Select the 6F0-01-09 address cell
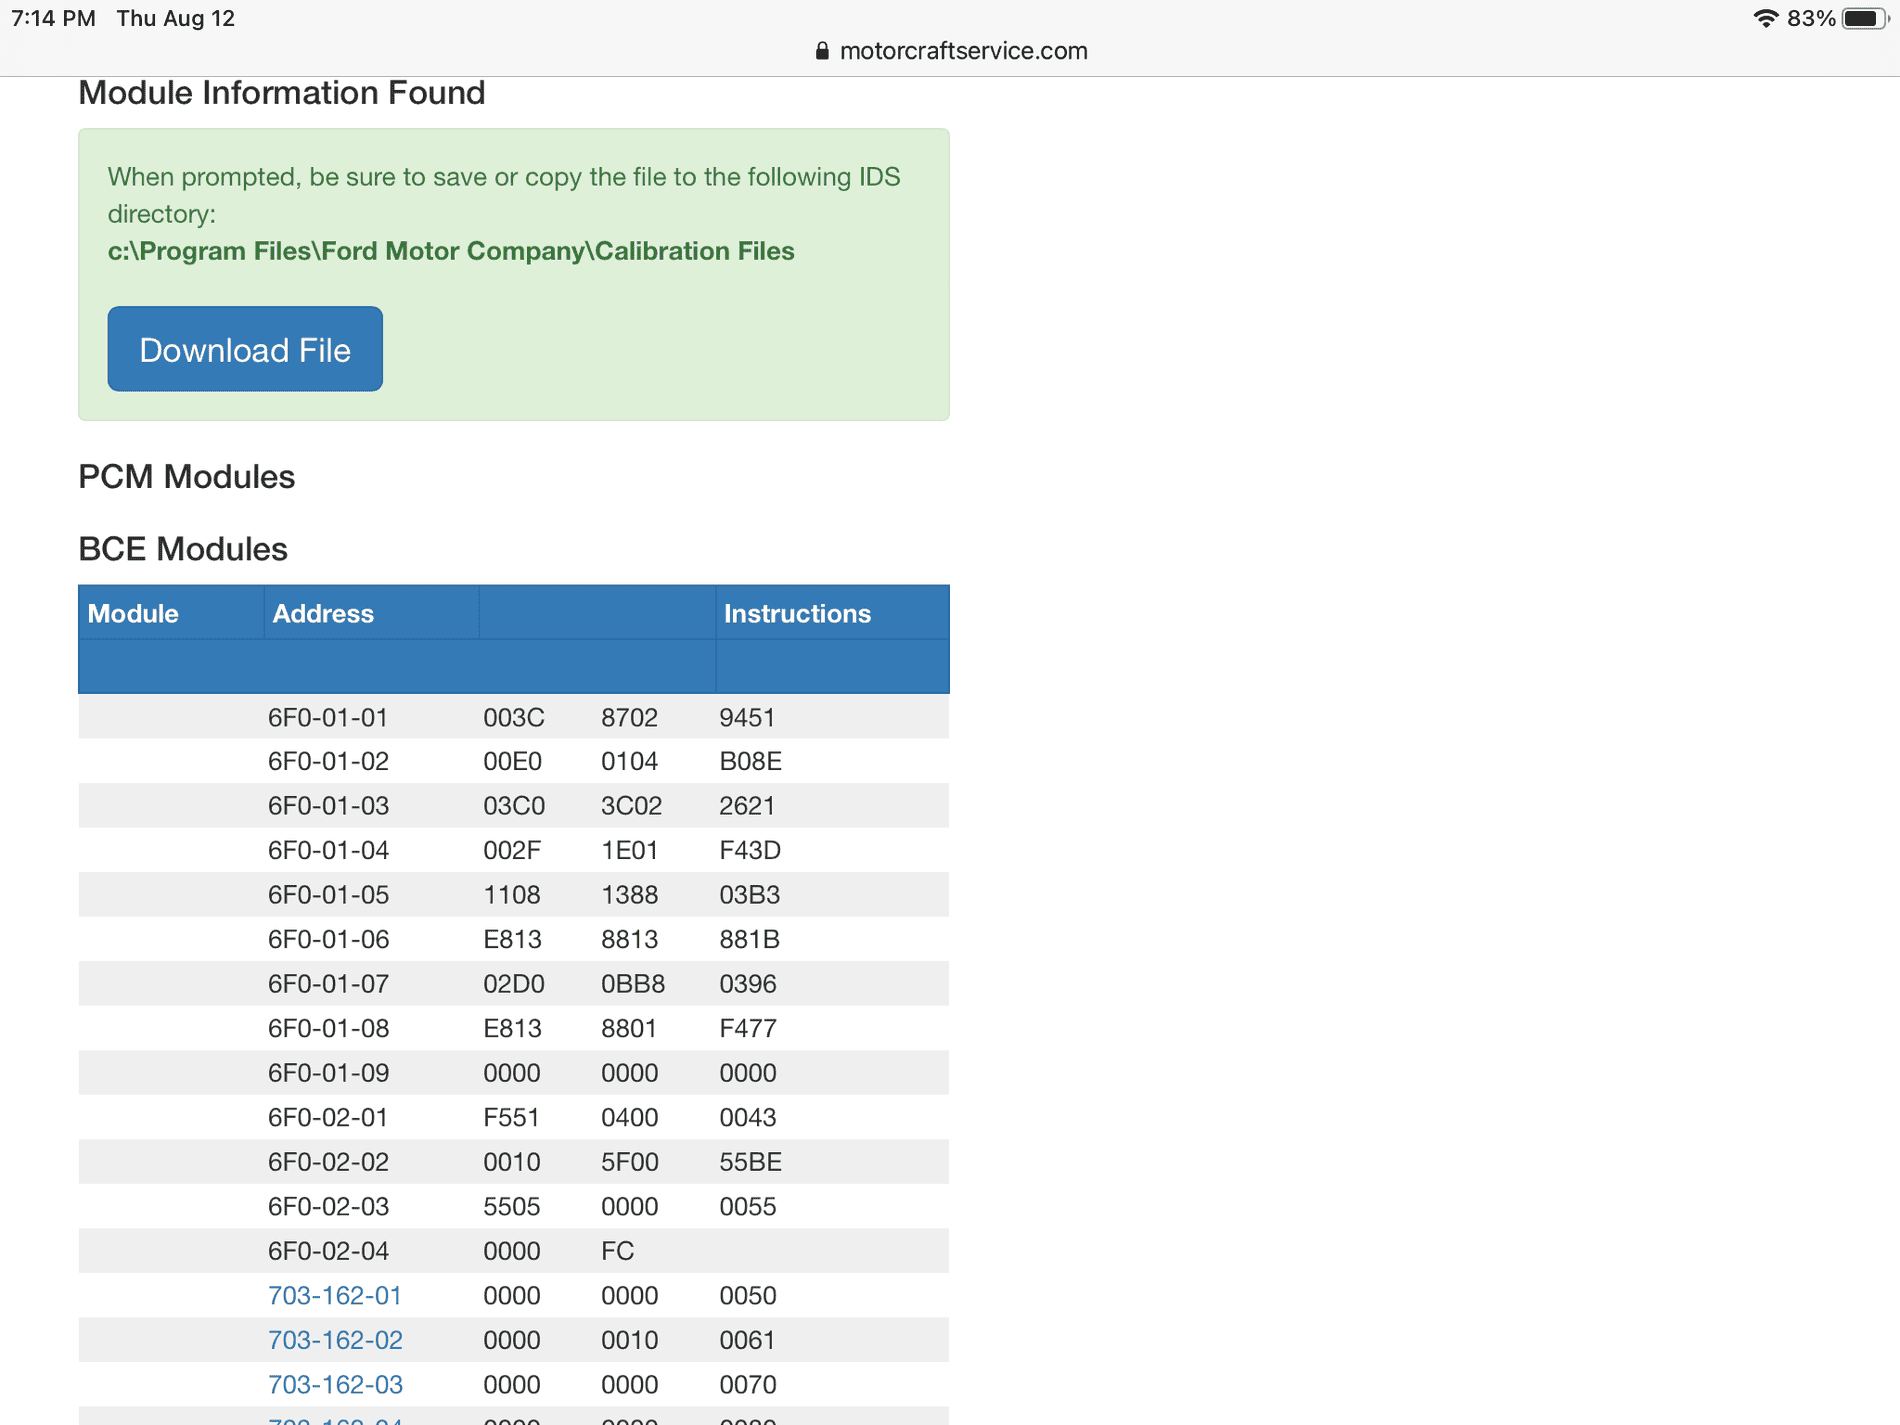The width and height of the screenshot is (1900, 1425). tap(328, 1073)
